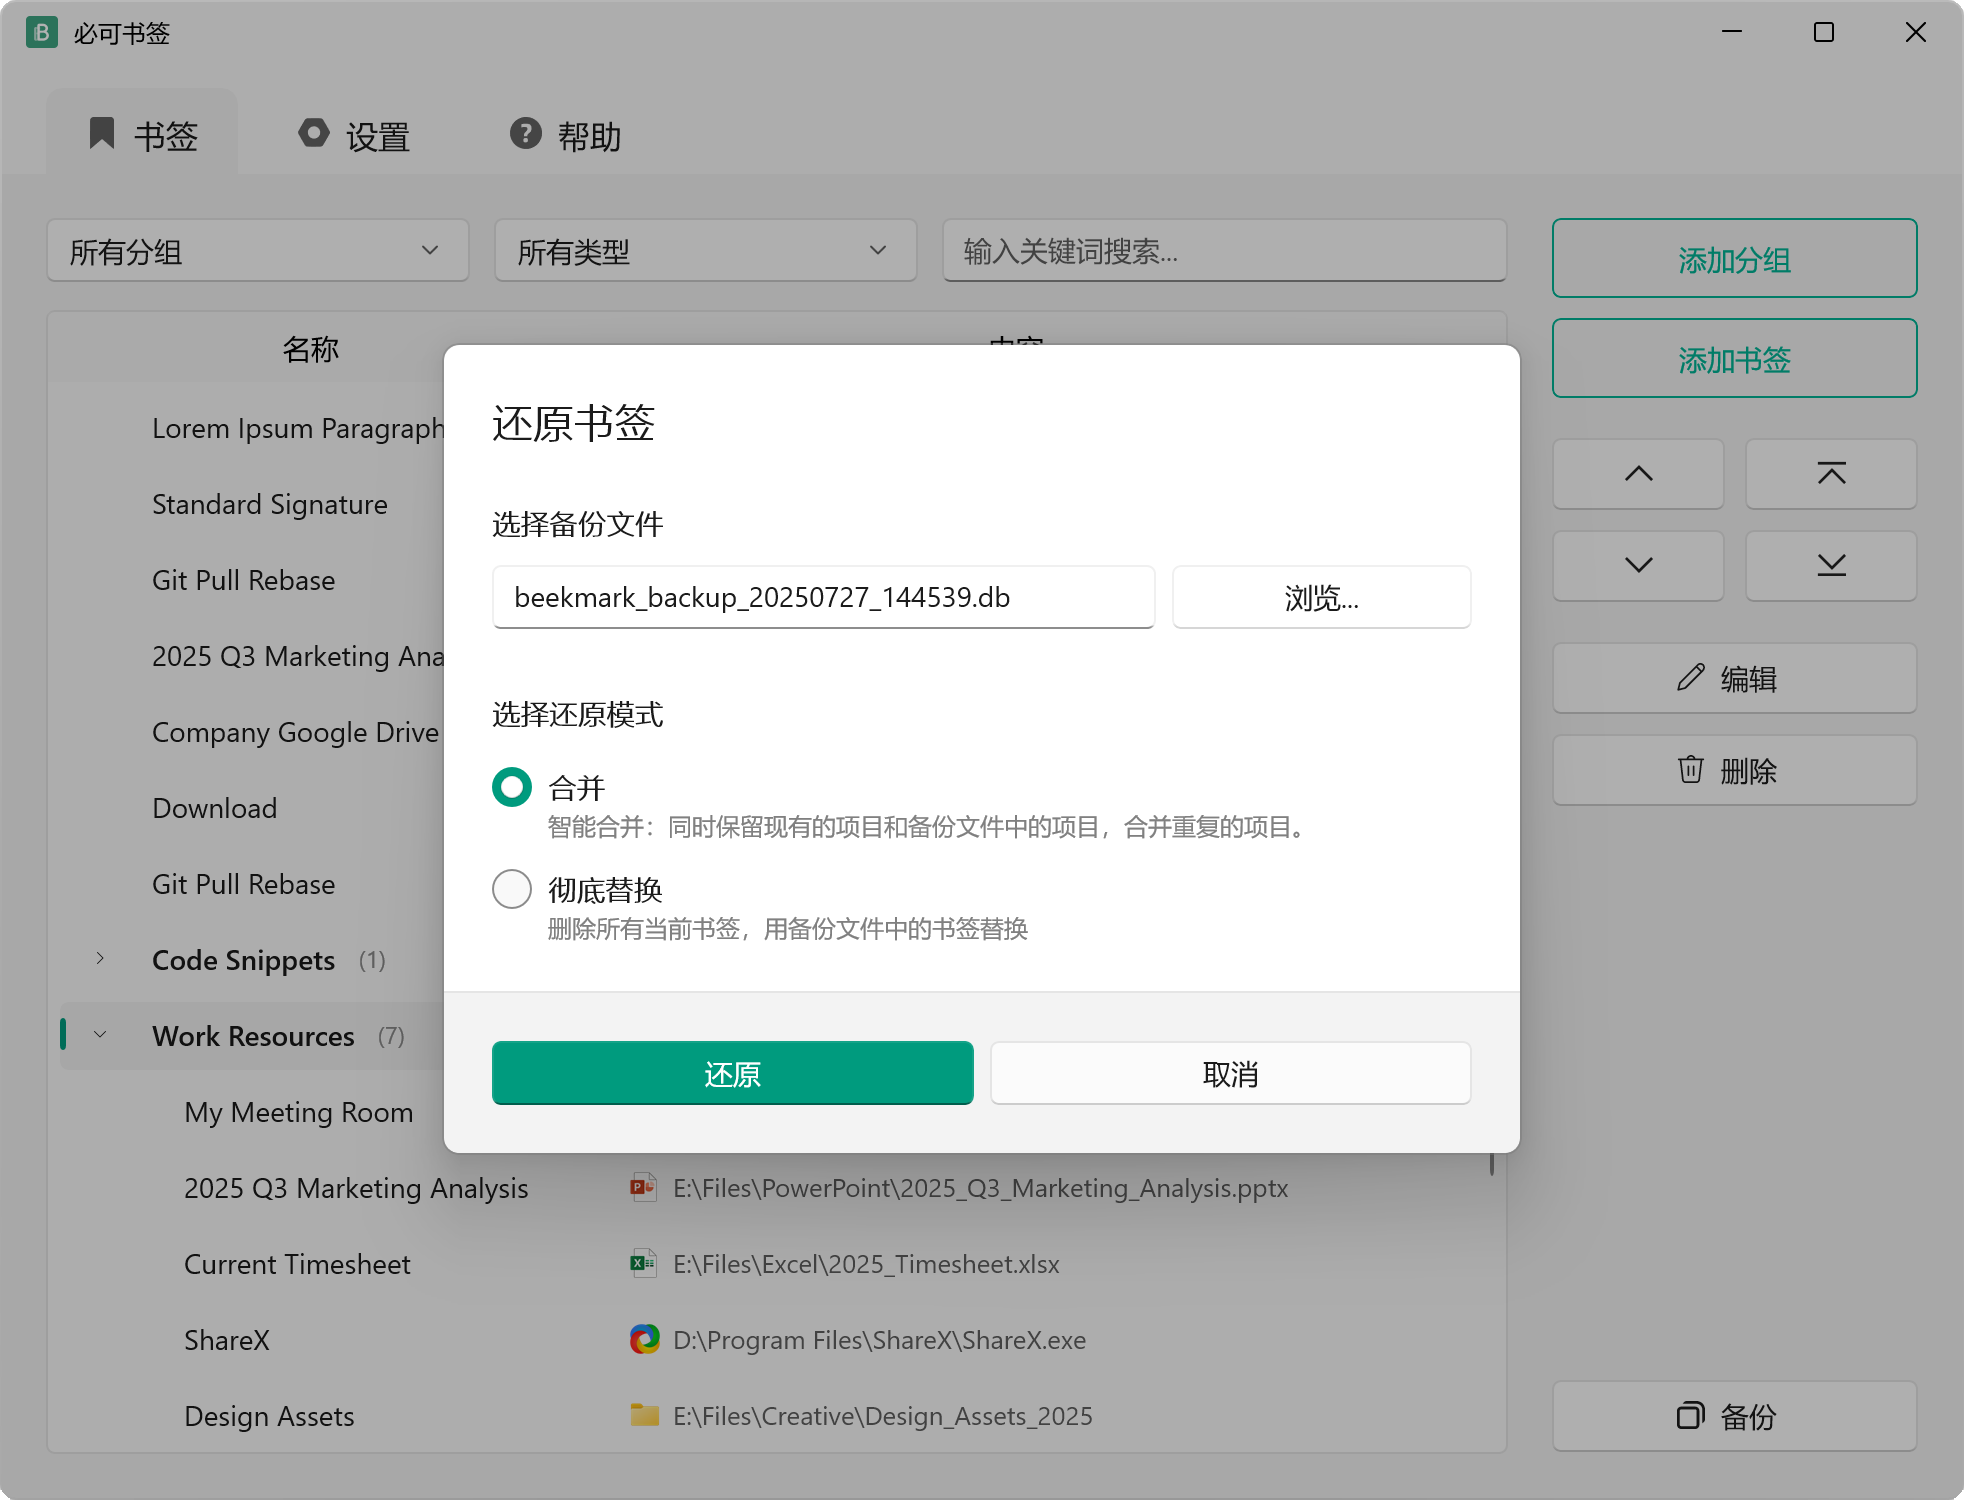This screenshot has width=1964, height=1500.
Task: Click the backup file path field
Action: [x=824, y=597]
